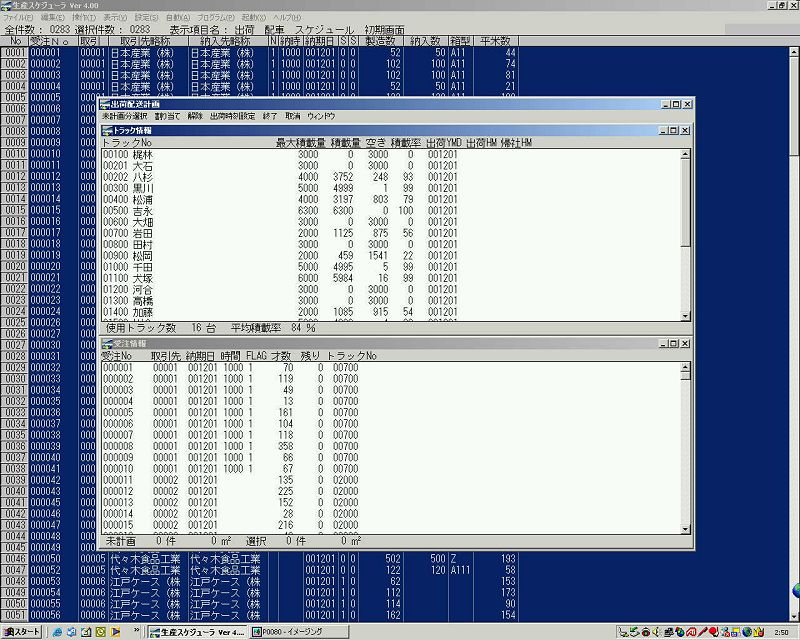
Task: Select truck 00800 田村 row
Action: [391, 244]
